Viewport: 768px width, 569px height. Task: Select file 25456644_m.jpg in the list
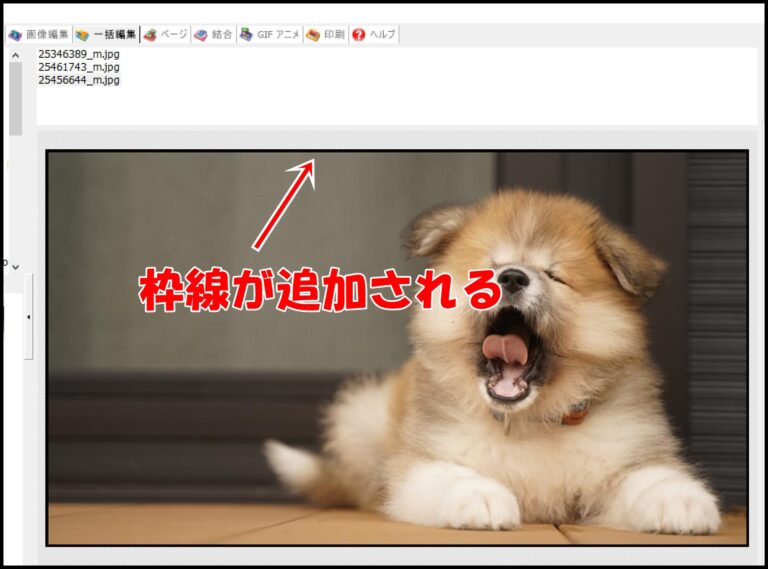pyautogui.click(x=79, y=80)
